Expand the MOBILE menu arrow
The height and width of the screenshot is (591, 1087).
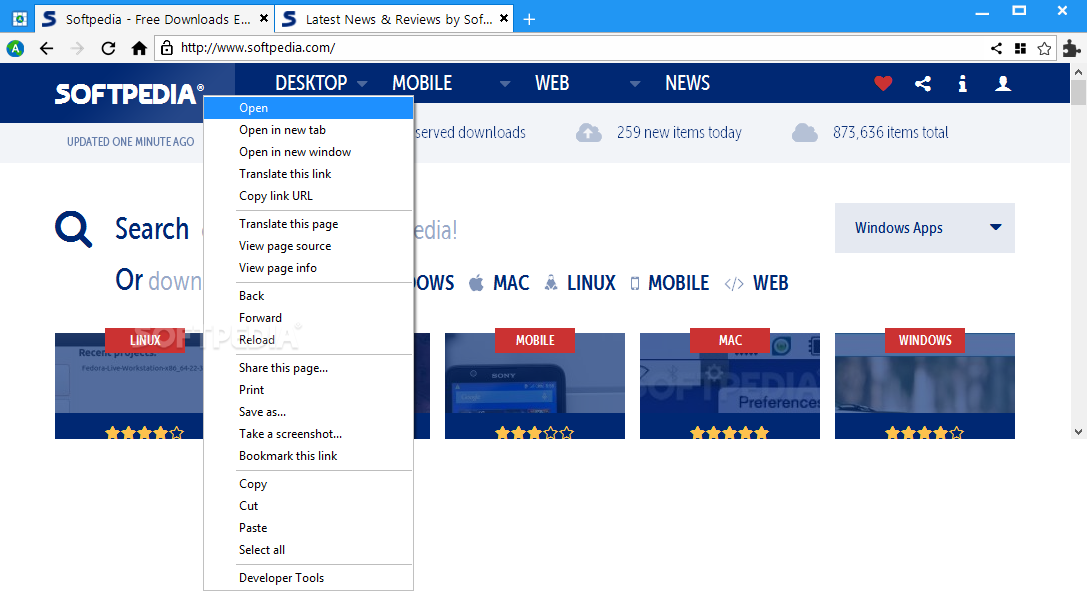pyautogui.click(x=505, y=84)
